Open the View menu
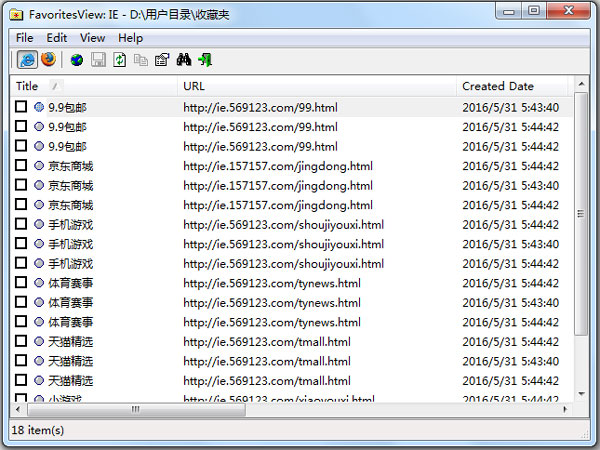 [x=92, y=38]
